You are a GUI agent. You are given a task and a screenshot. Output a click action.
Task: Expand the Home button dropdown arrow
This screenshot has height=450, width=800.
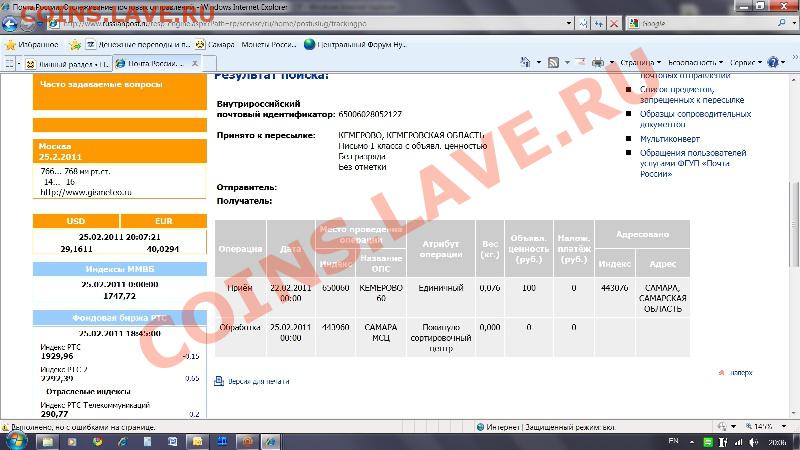539,62
